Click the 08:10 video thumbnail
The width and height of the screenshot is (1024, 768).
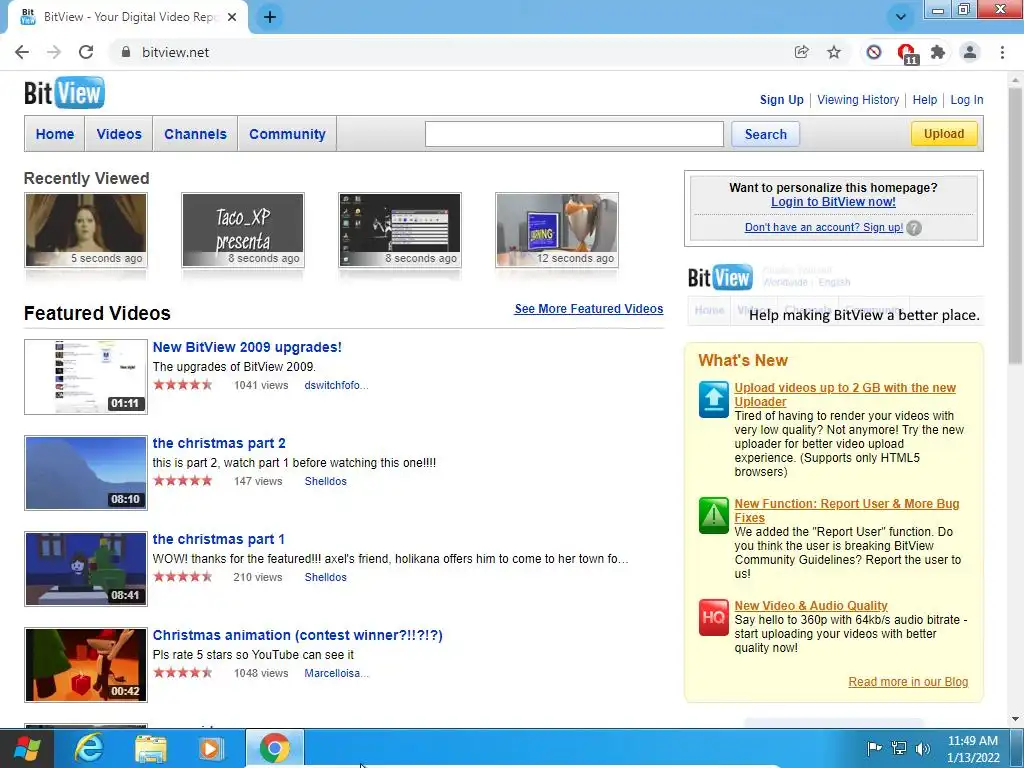point(86,473)
